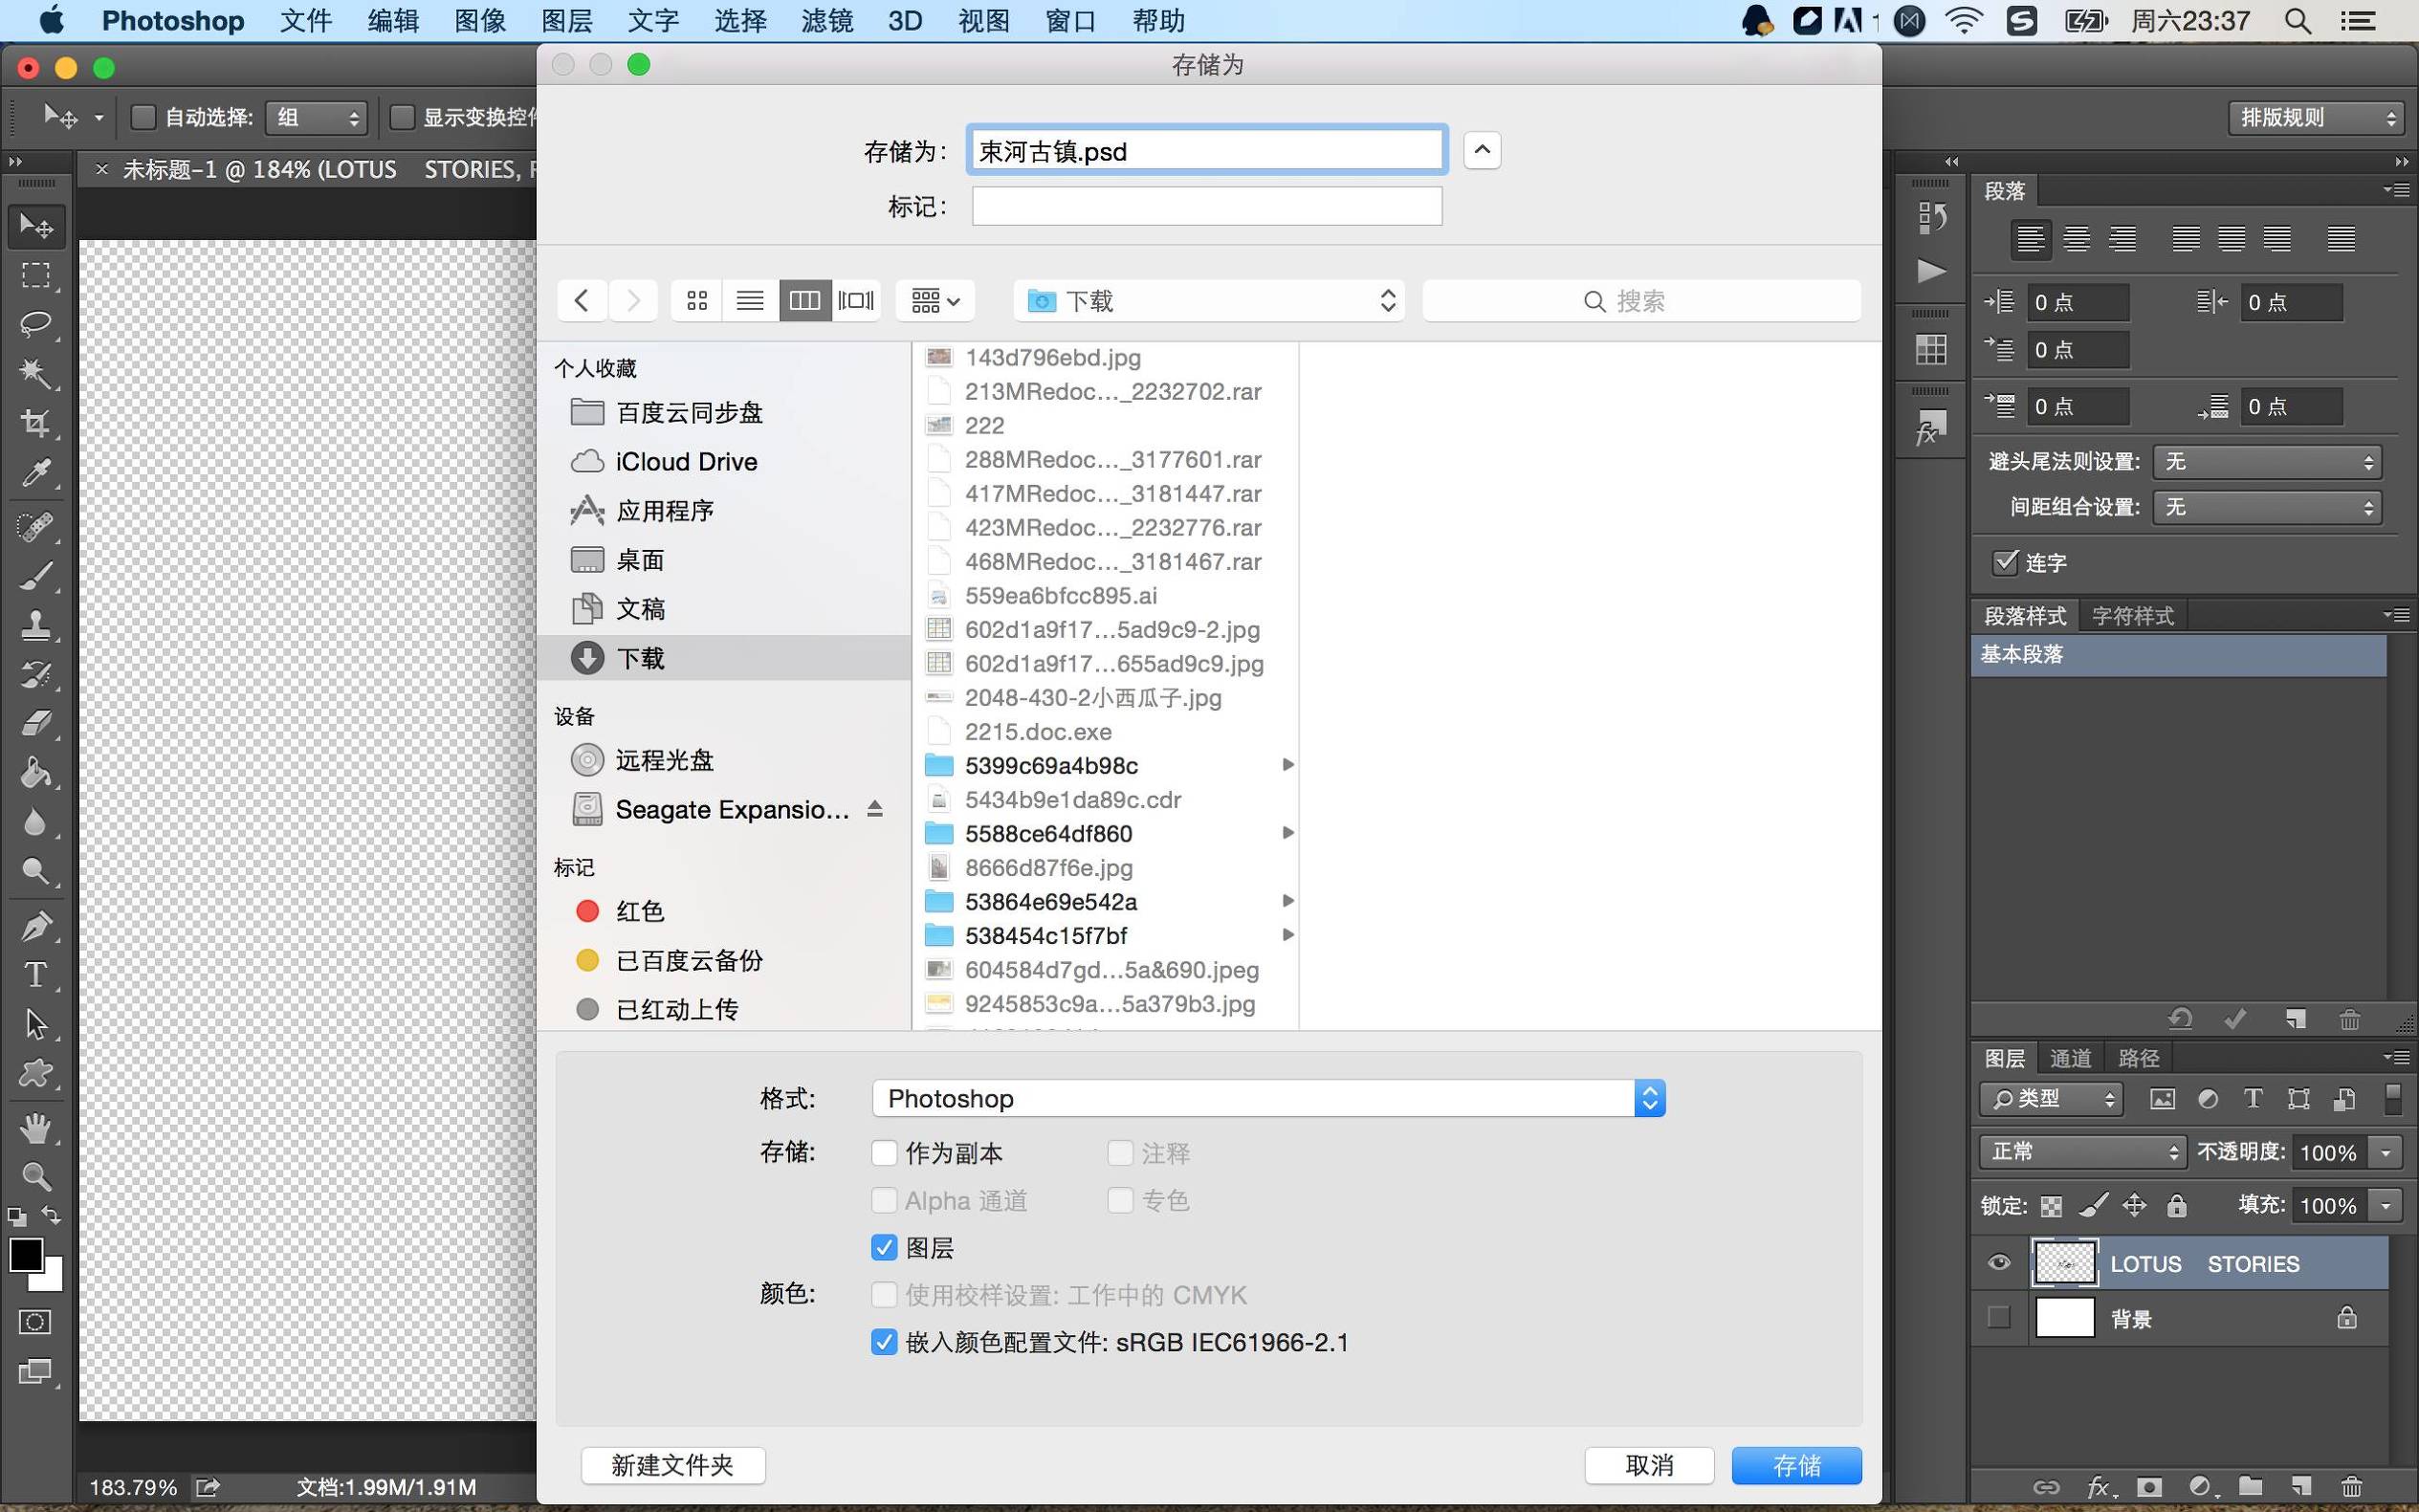Uncheck the 图层 checkbox
The height and width of the screenshot is (1512, 2419).
point(883,1247)
